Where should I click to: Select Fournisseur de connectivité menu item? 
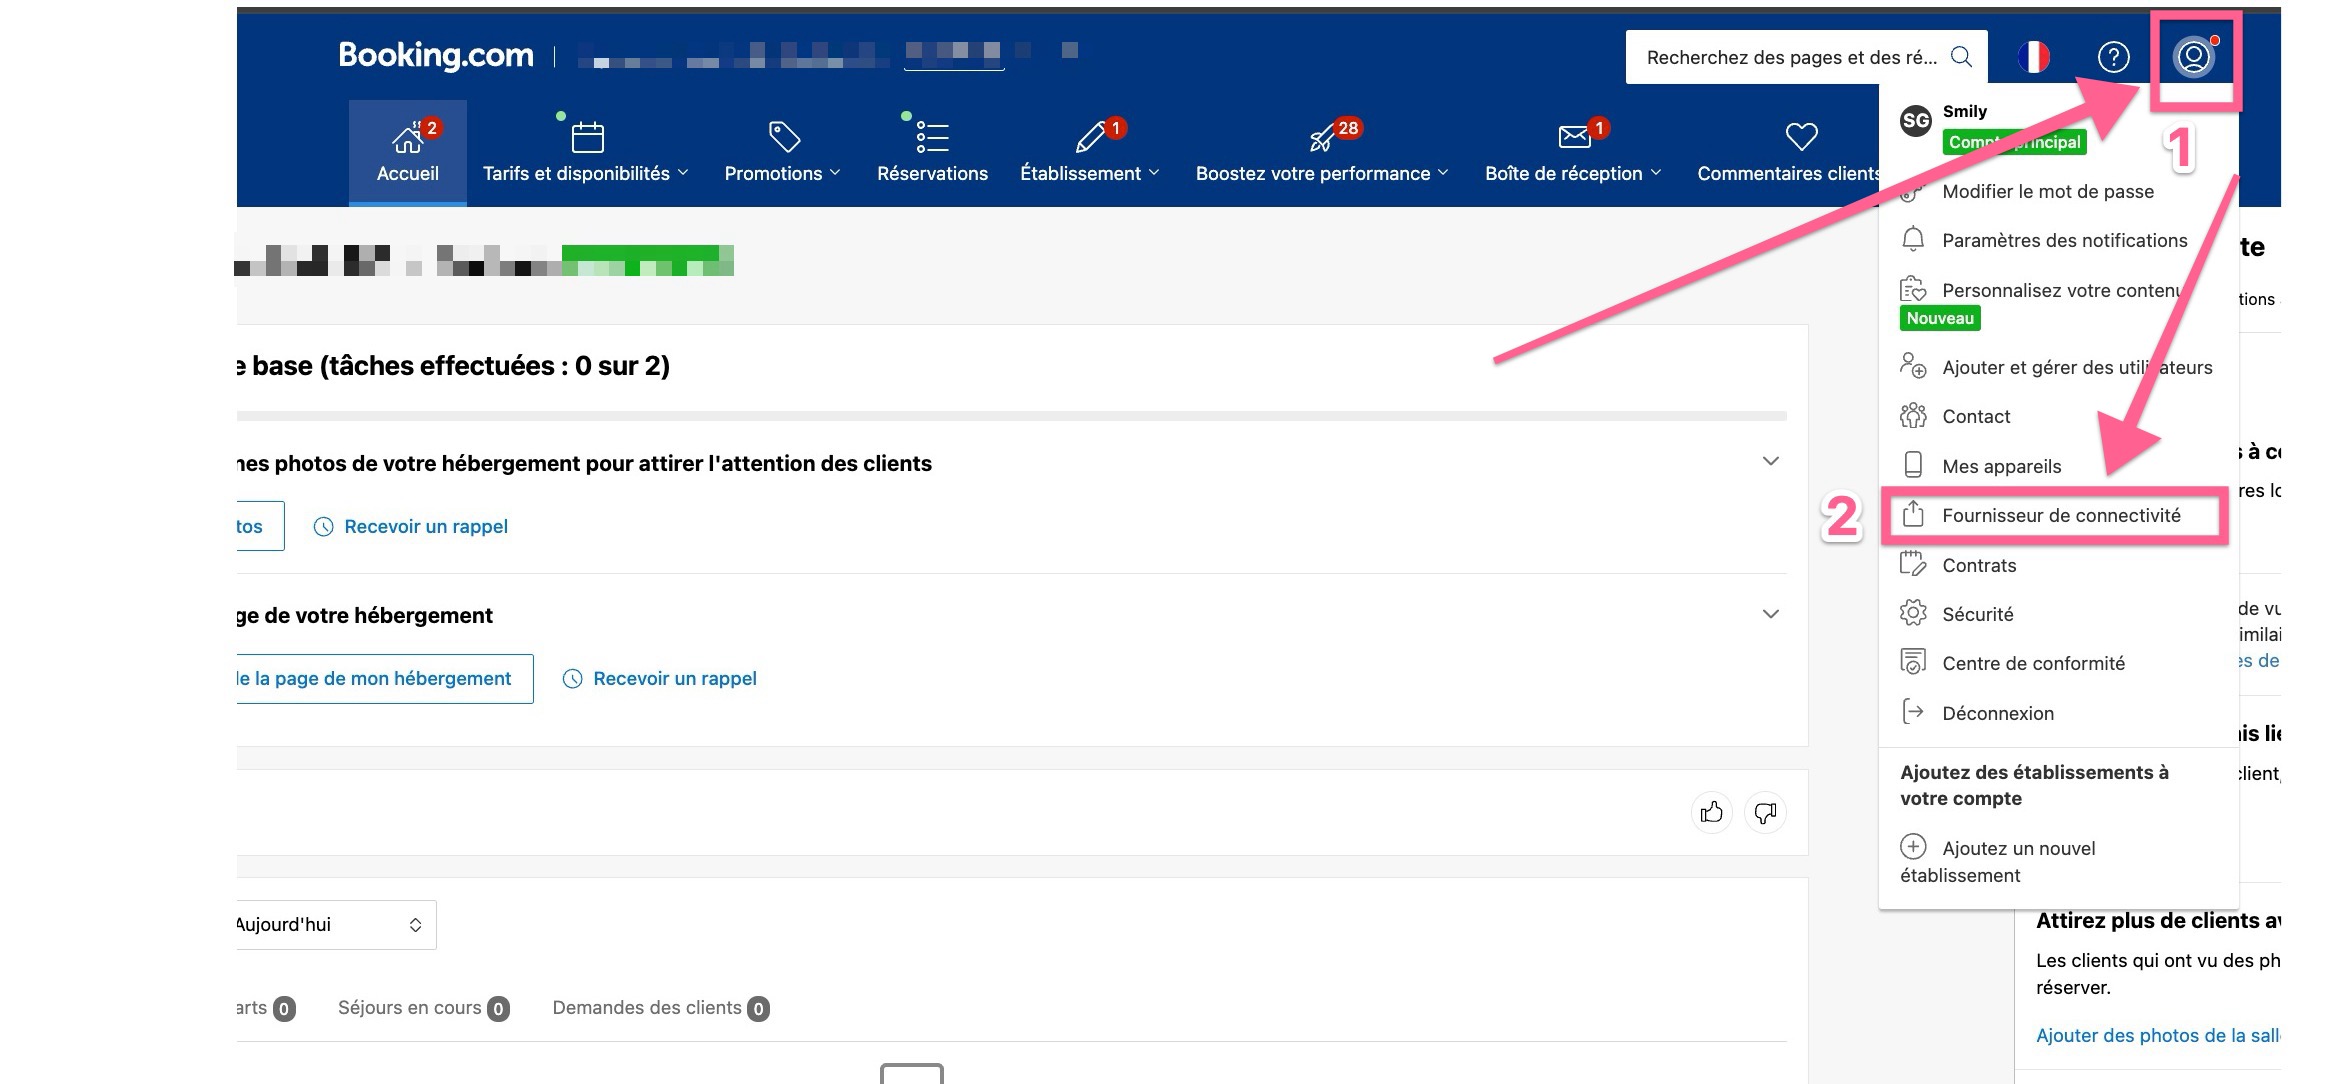pos(2060,516)
